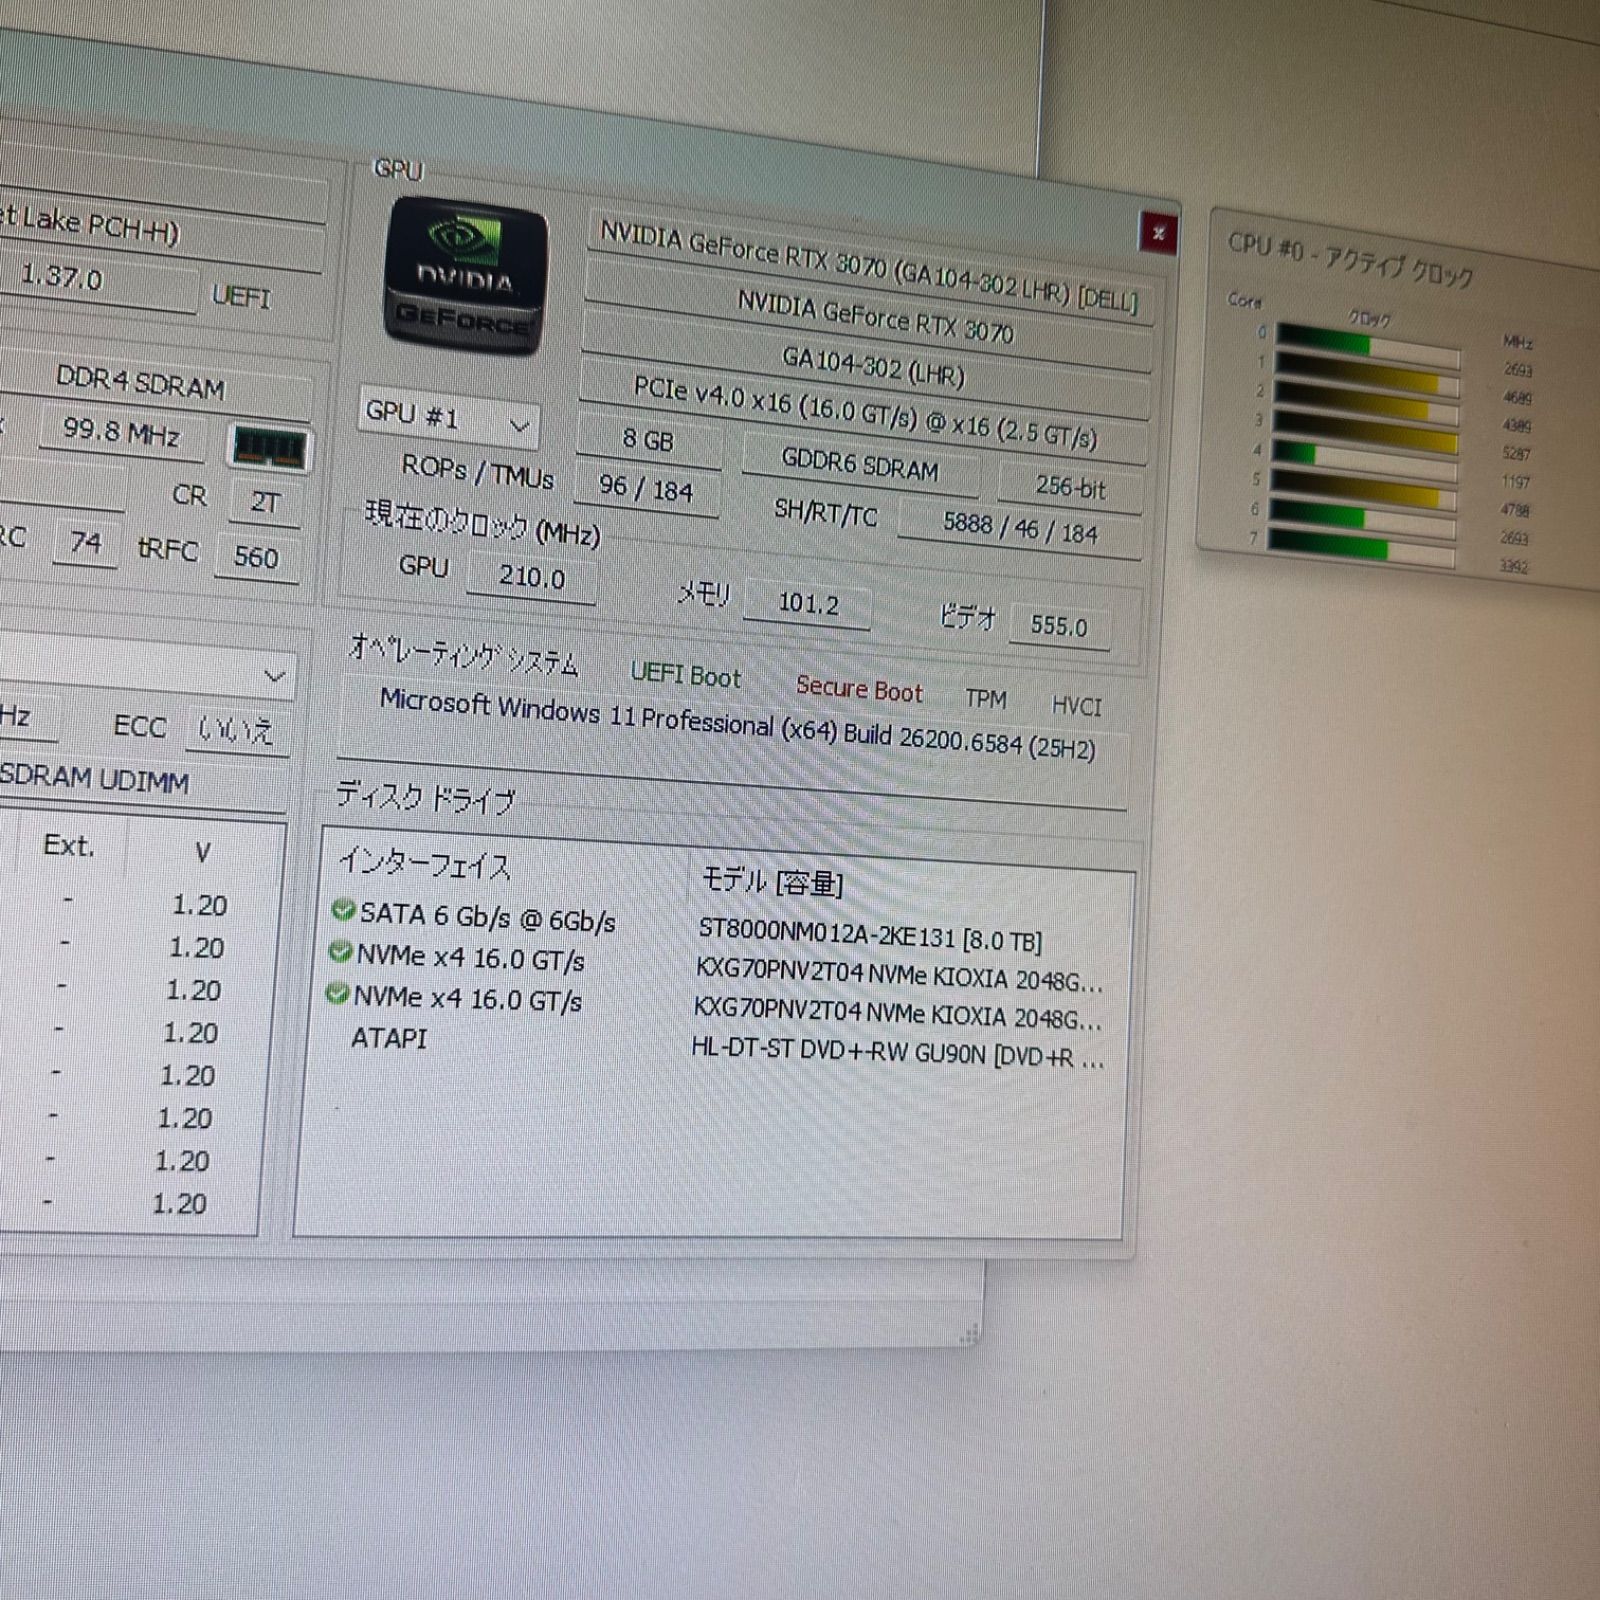Click the モデル [容量] column header
Viewport: 1600px width, 1600px height.
point(772,881)
